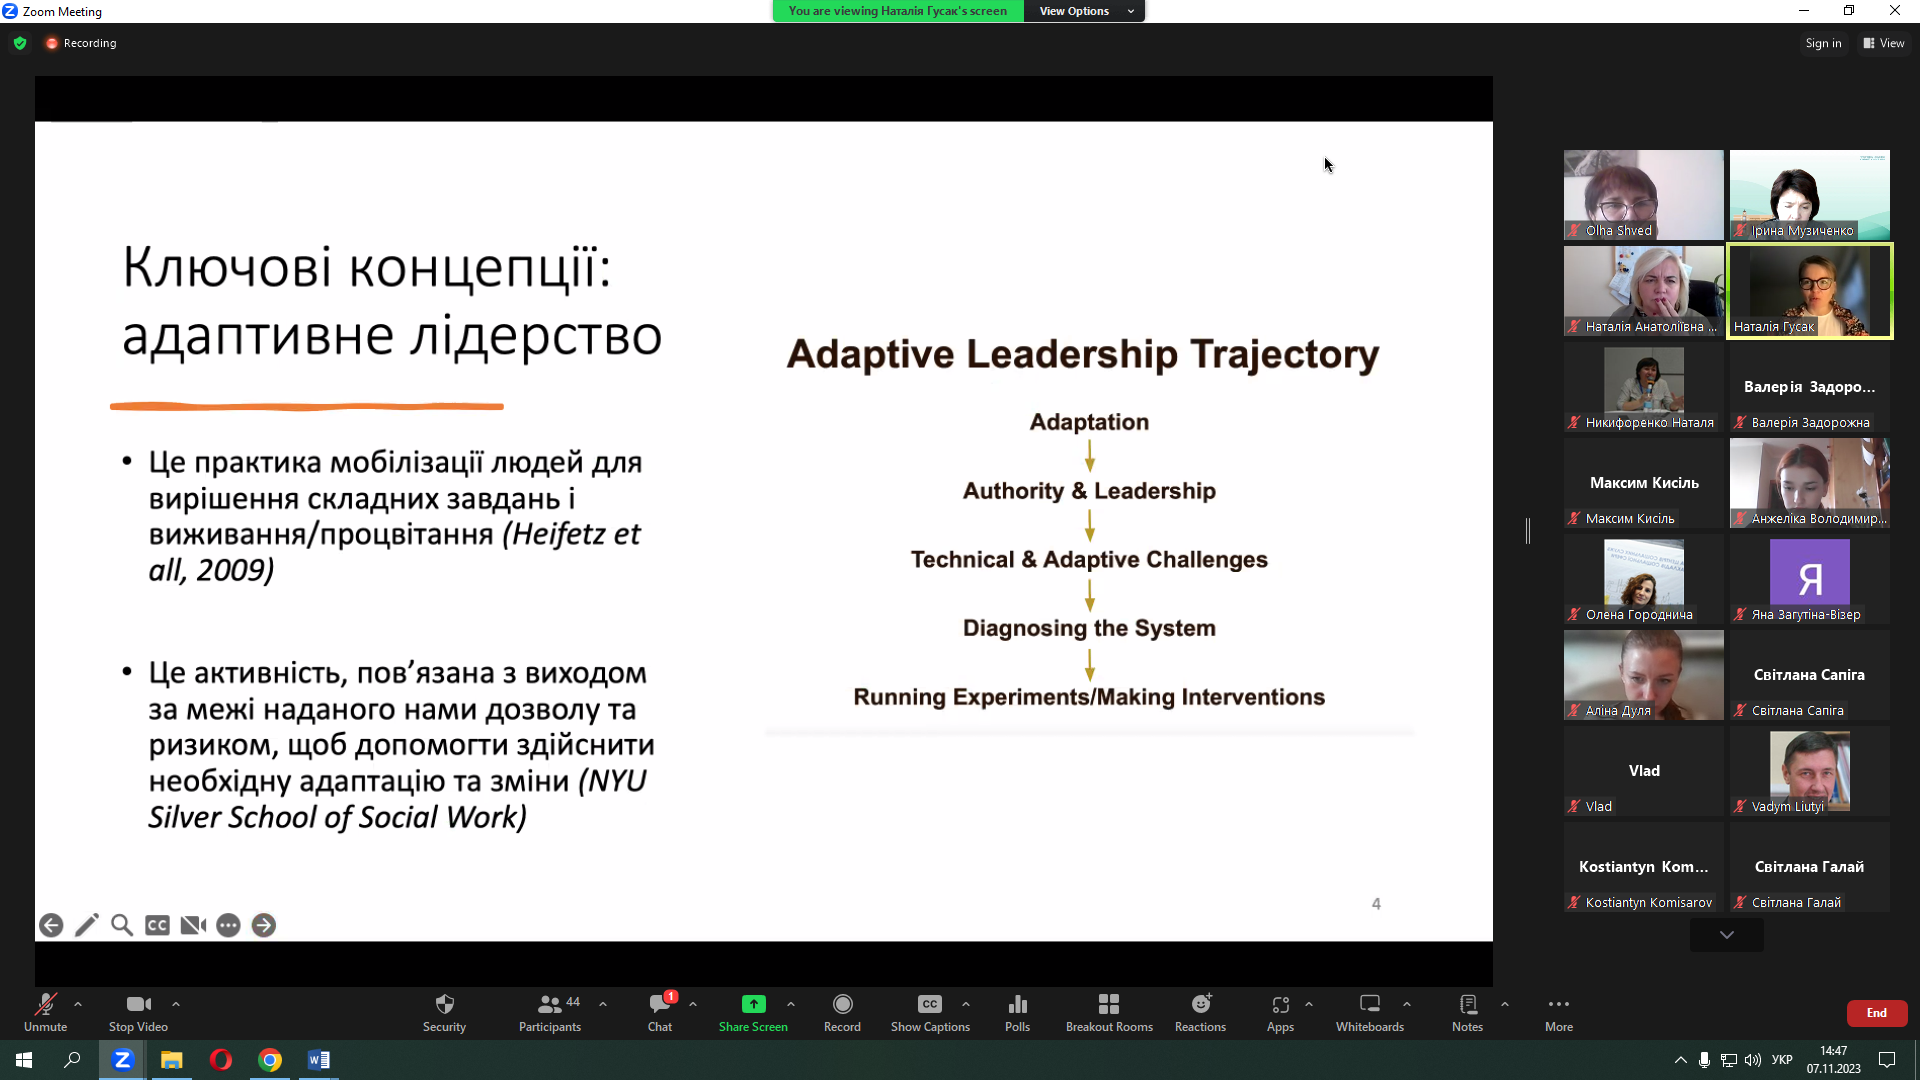This screenshot has width=1920, height=1080.
Task: Select Наталія Гусак video thumbnail
Action: [x=1809, y=291]
